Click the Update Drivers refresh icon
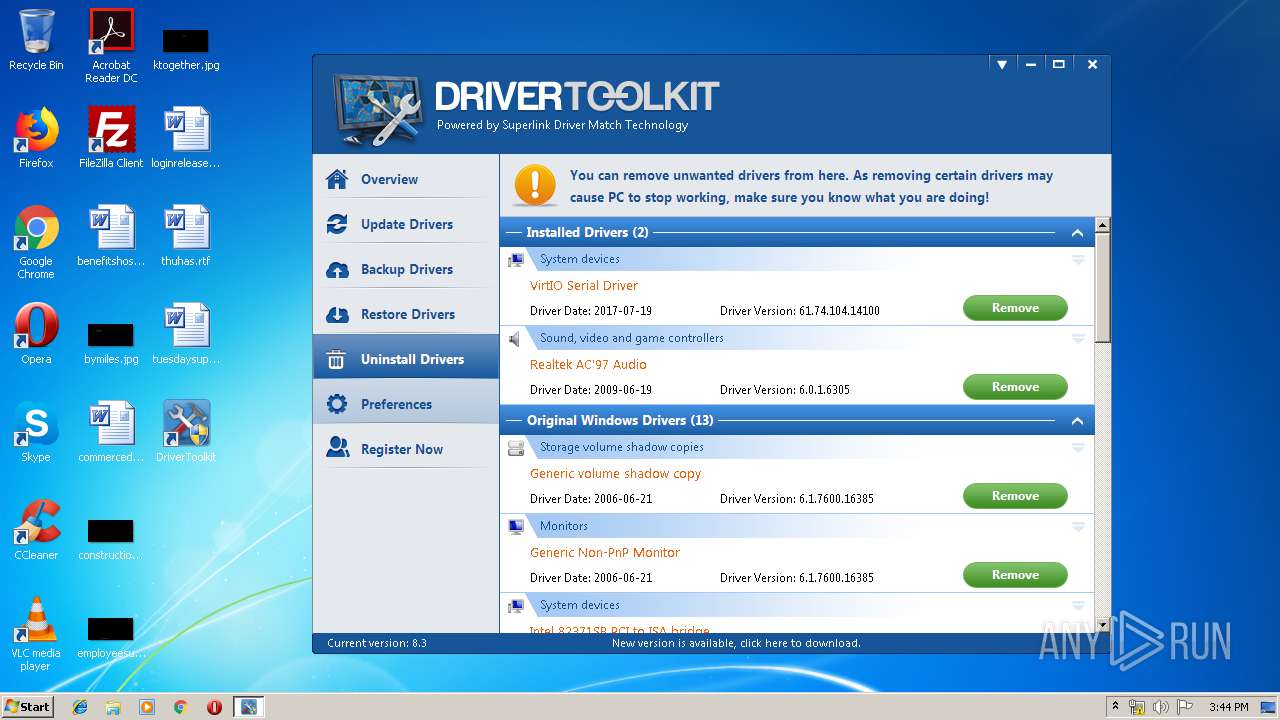The width and height of the screenshot is (1280, 720). coord(337,224)
